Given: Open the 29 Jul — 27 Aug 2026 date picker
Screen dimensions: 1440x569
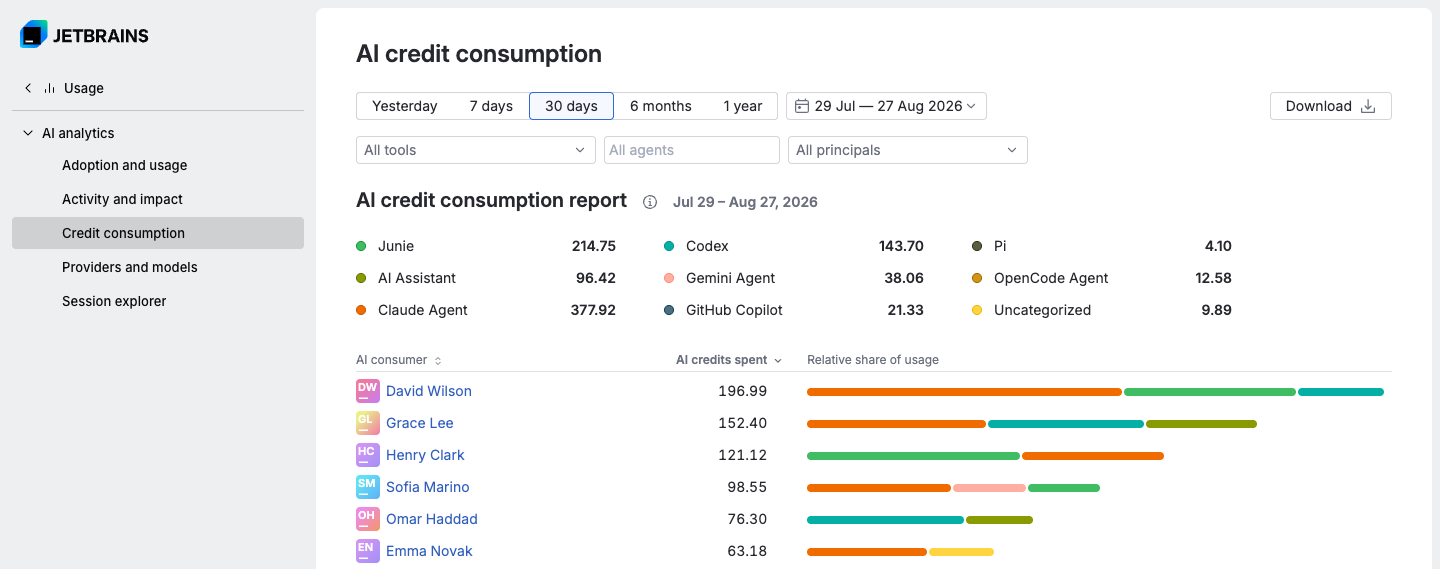Looking at the screenshot, I should pyautogui.click(x=887, y=106).
